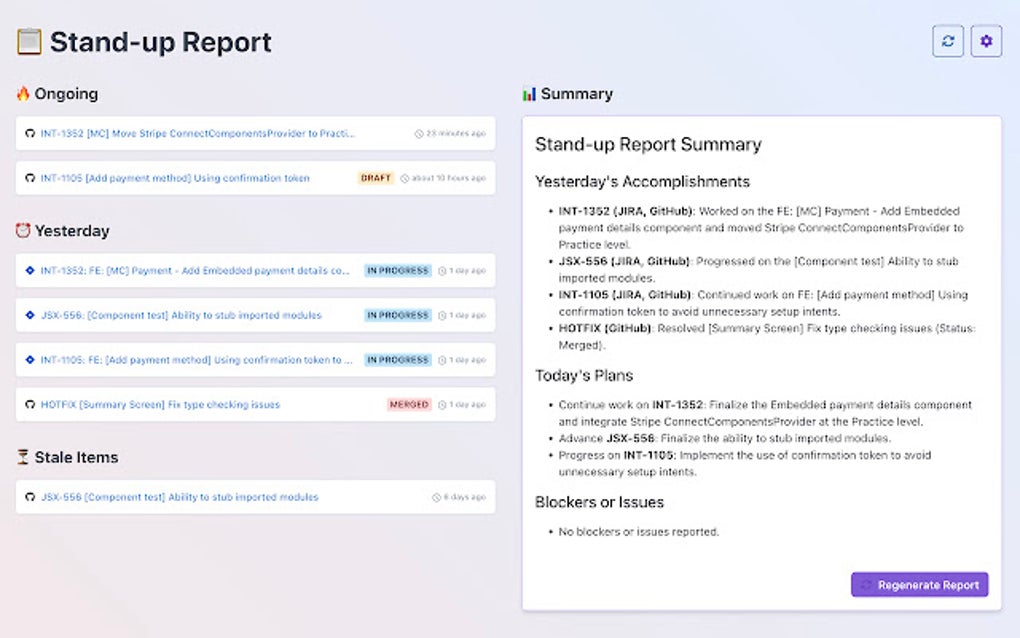Image resolution: width=1020 pixels, height=638 pixels.
Task: Click GitHub icon beside the HOTFIX item
Action: pyautogui.click(x=30, y=405)
